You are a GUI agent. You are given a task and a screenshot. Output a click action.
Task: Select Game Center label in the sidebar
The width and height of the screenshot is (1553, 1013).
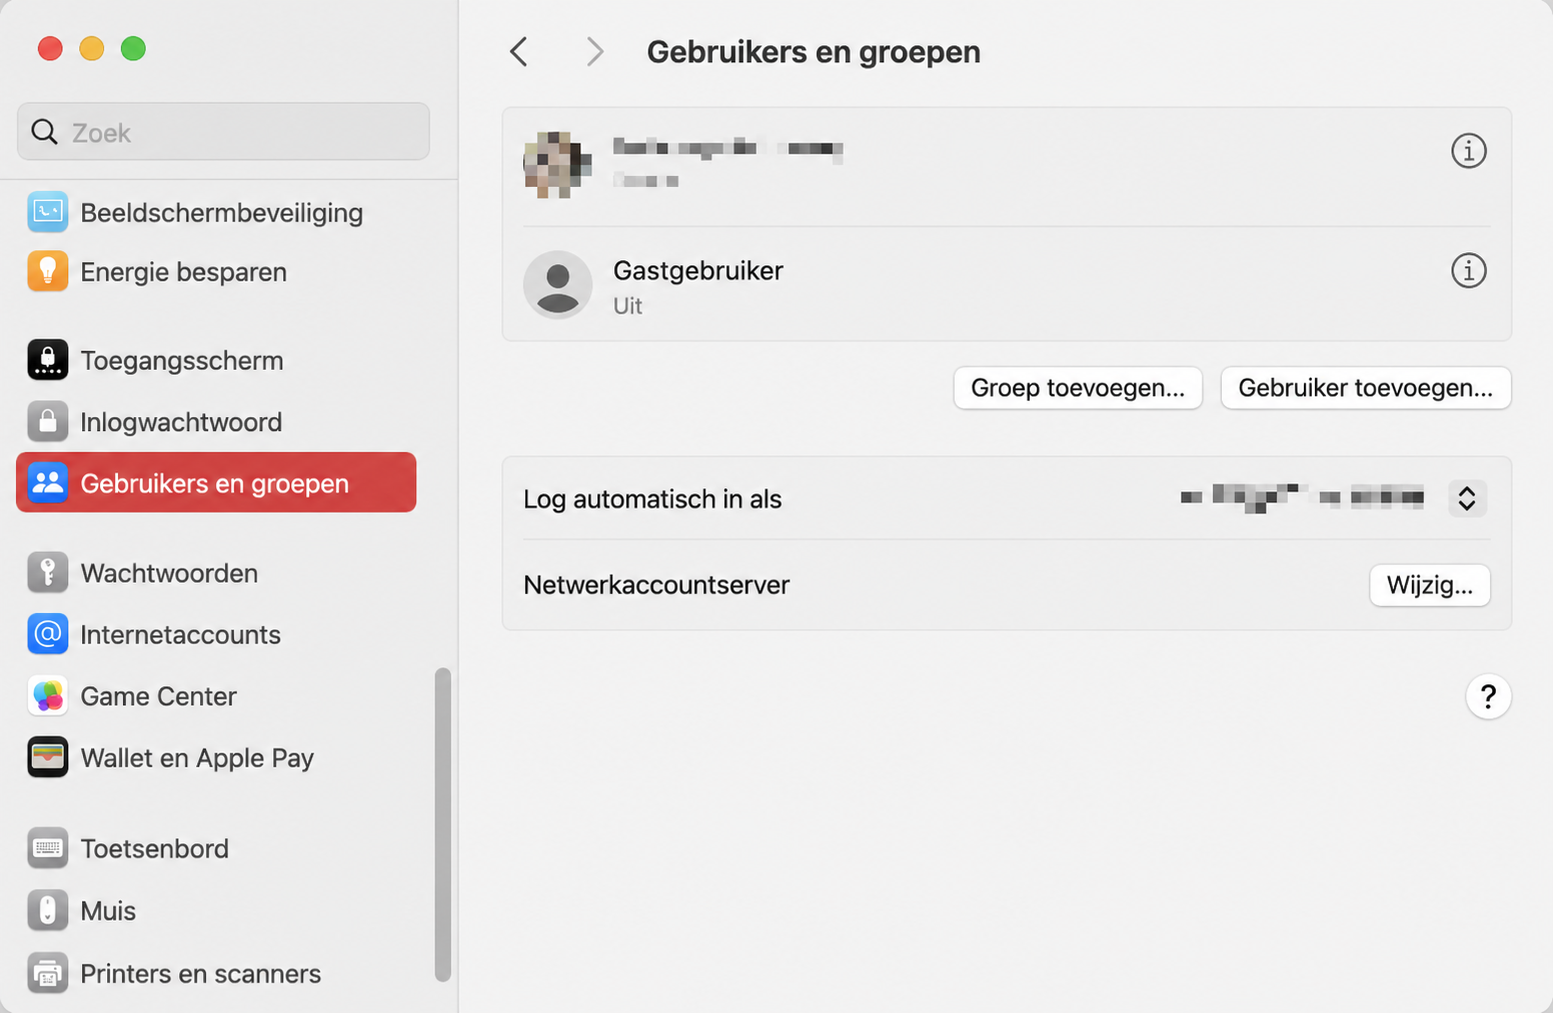tap(158, 696)
